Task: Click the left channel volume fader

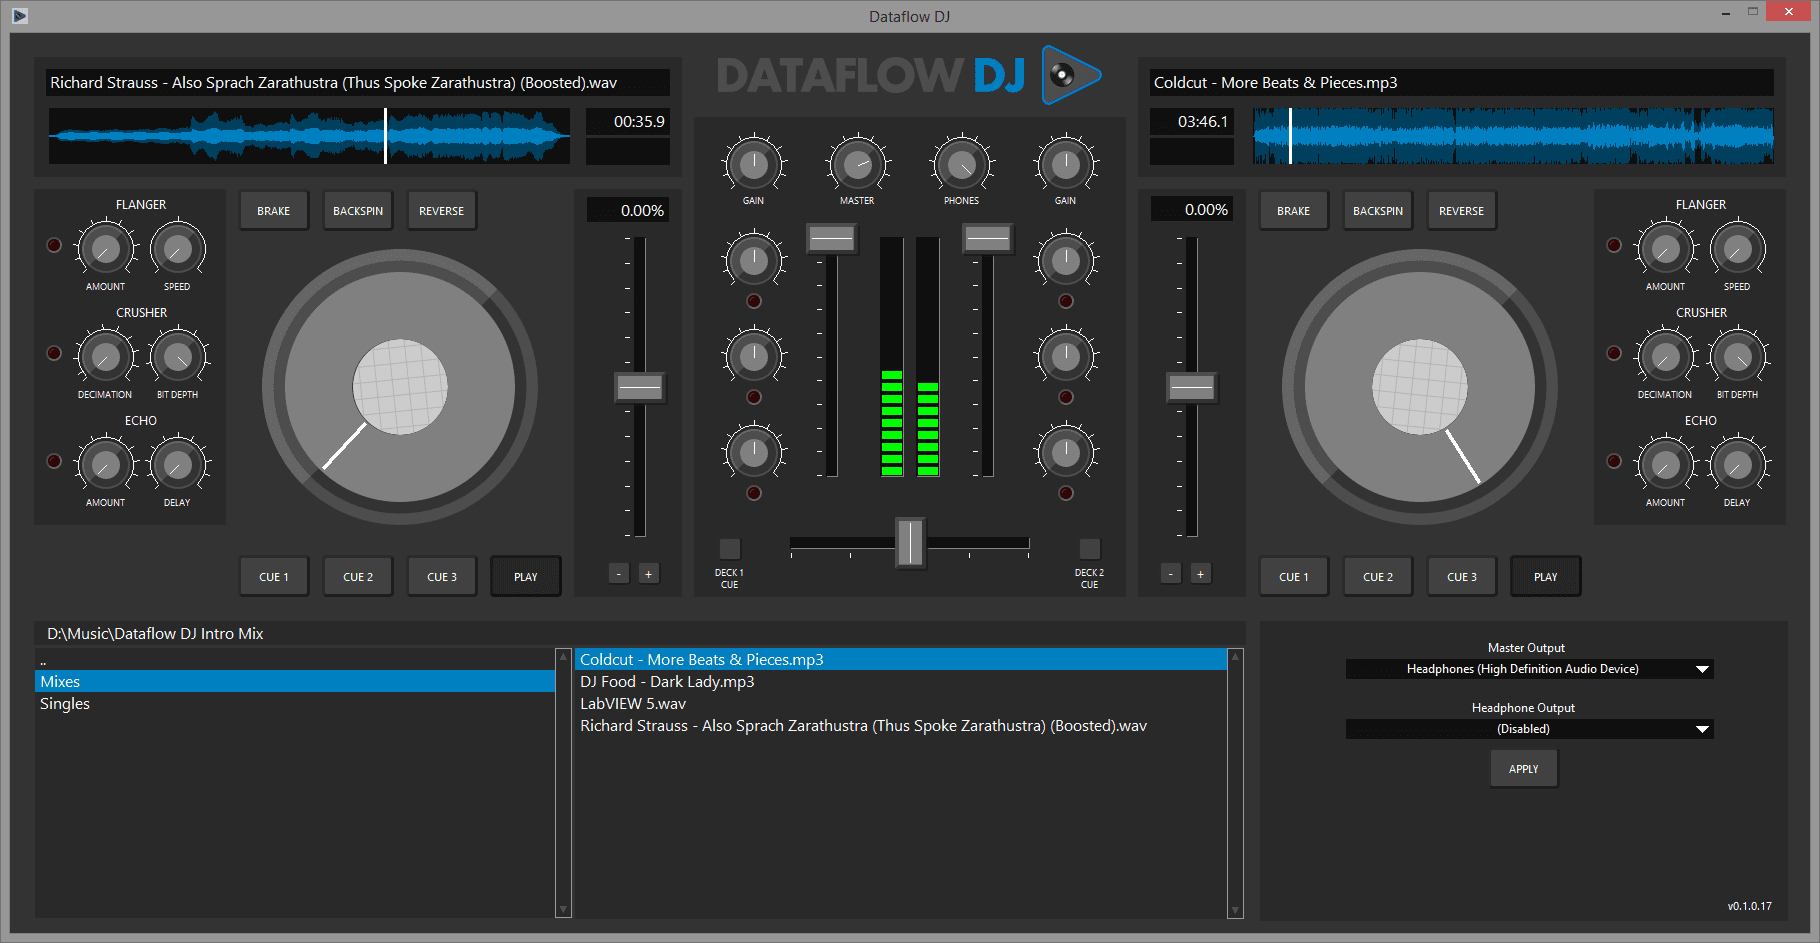Action: (832, 238)
